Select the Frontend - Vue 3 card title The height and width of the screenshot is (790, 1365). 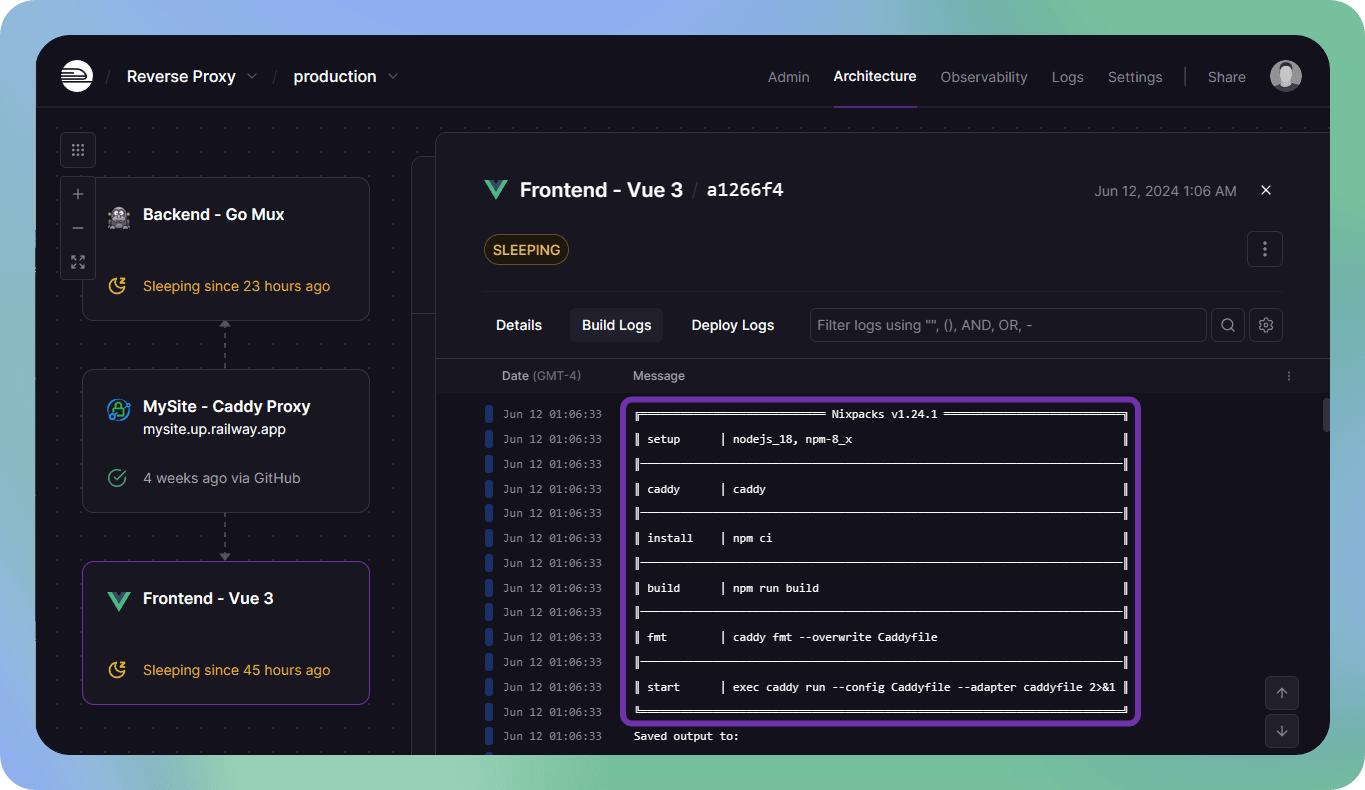pyautogui.click(x=208, y=598)
